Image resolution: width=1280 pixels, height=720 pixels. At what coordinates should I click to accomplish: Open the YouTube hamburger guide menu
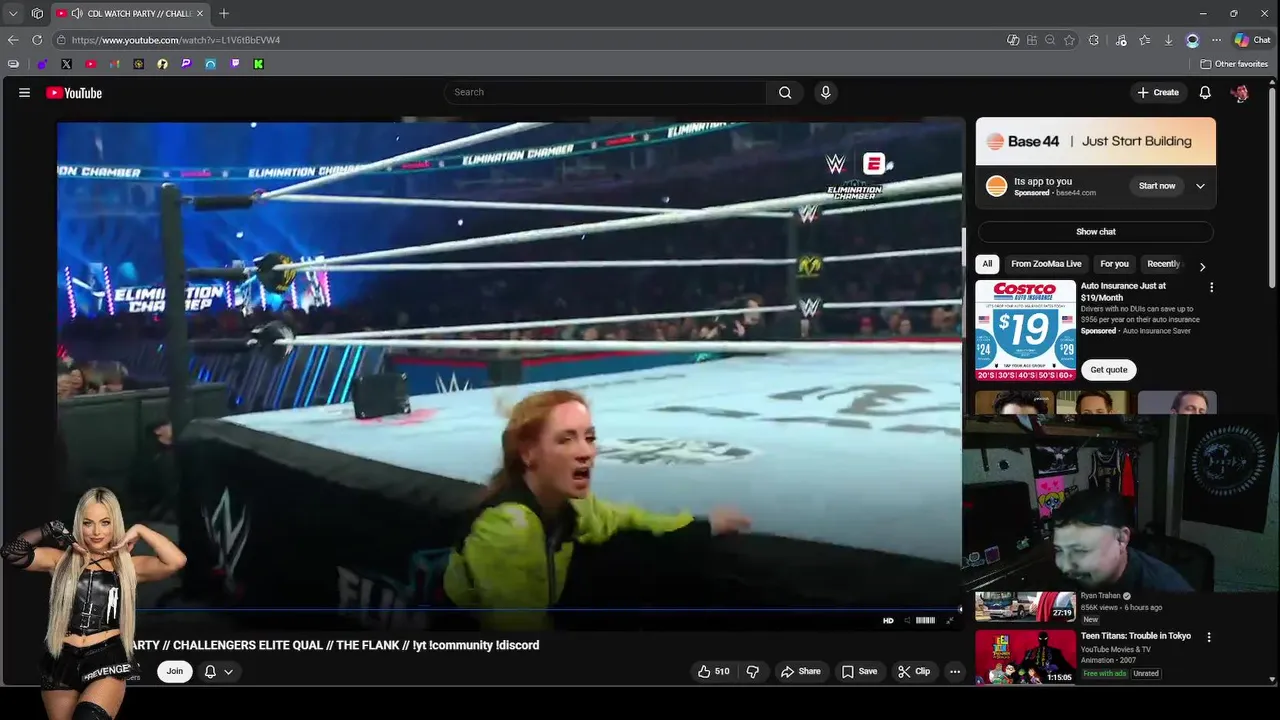tap(24, 92)
